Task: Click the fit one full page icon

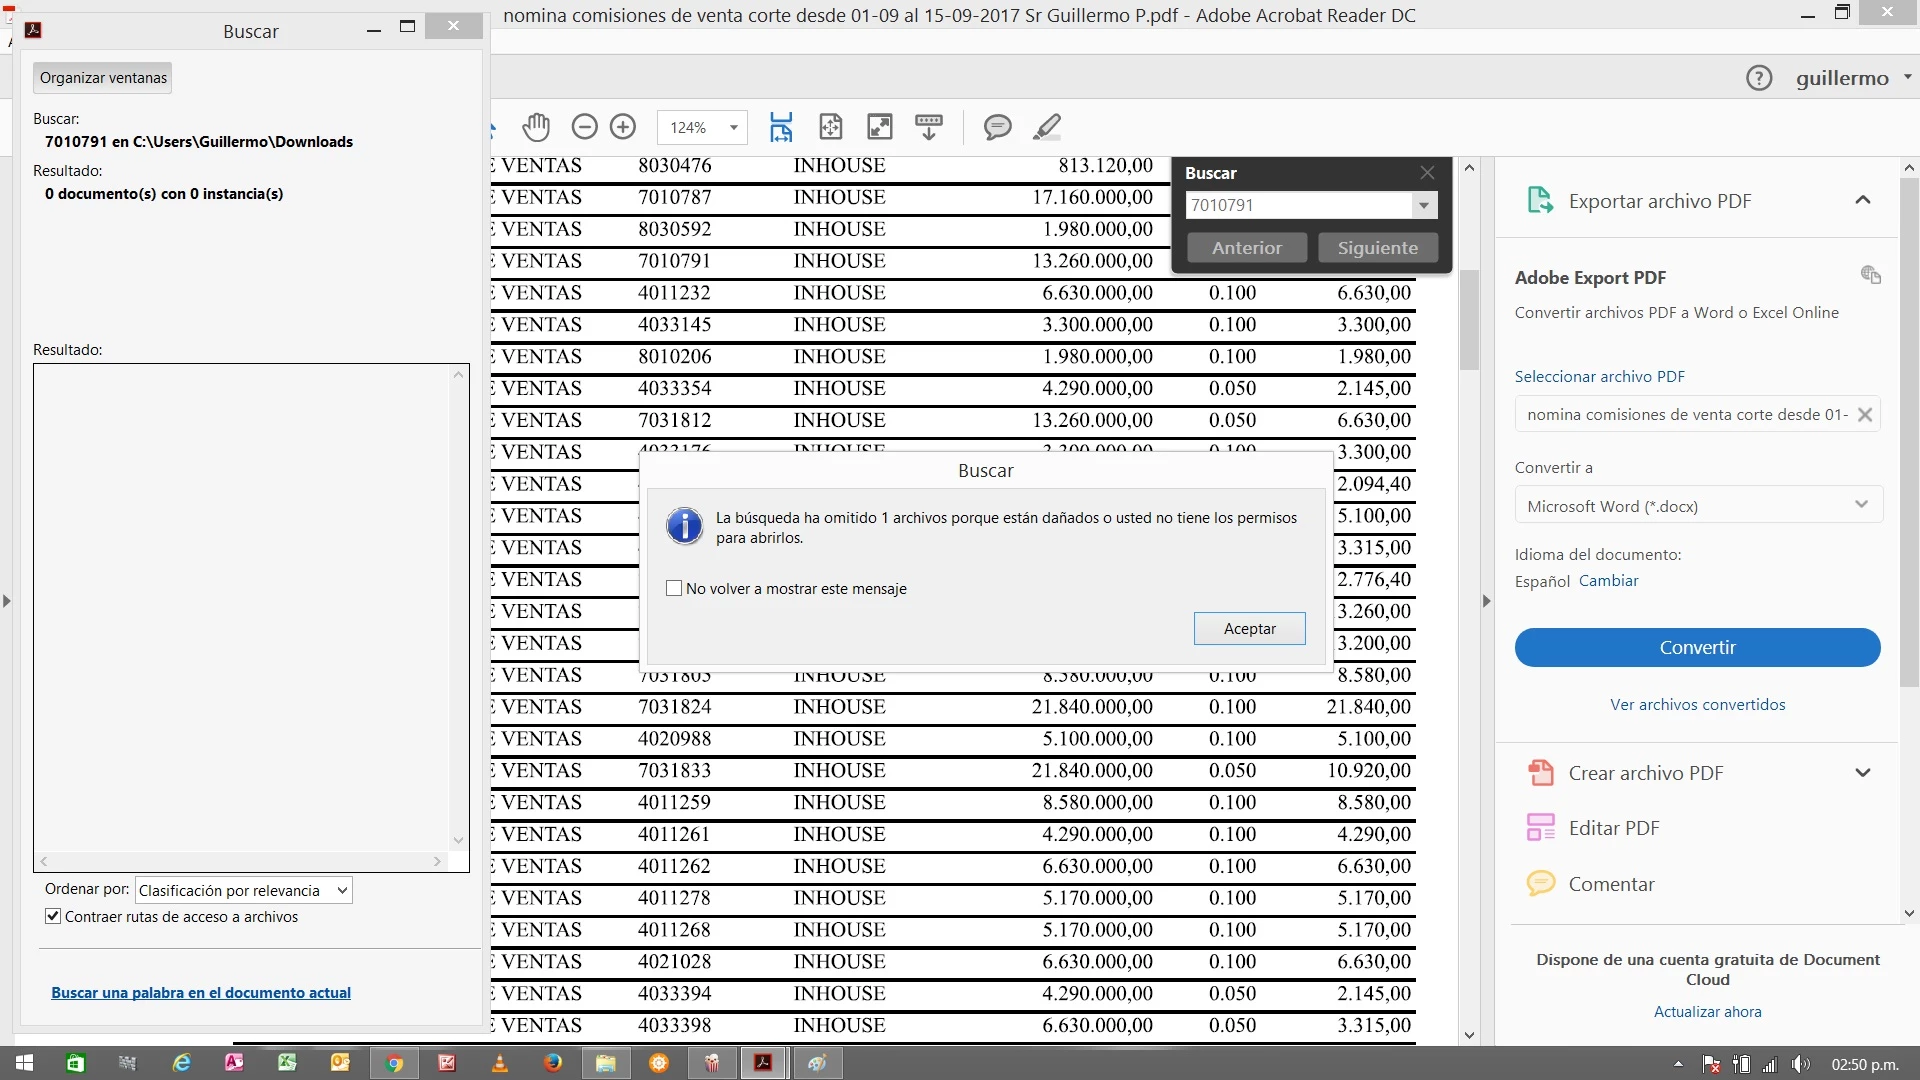Action: (x=830, y=127)
